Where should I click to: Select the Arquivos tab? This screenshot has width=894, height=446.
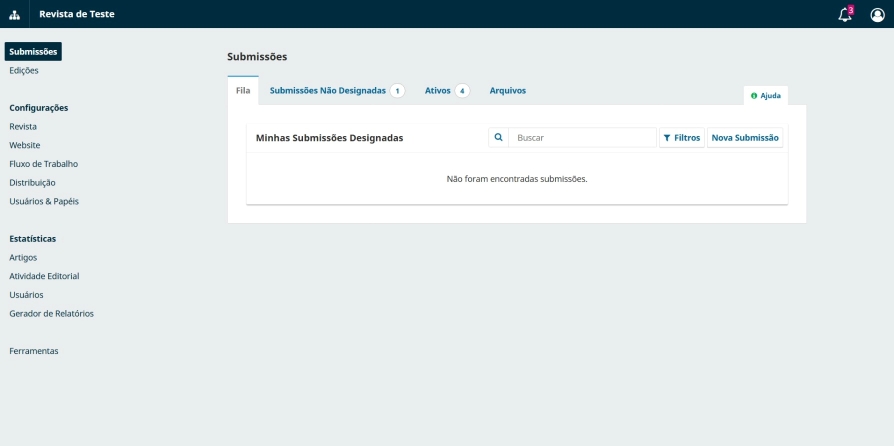click(x=507, y=90)
